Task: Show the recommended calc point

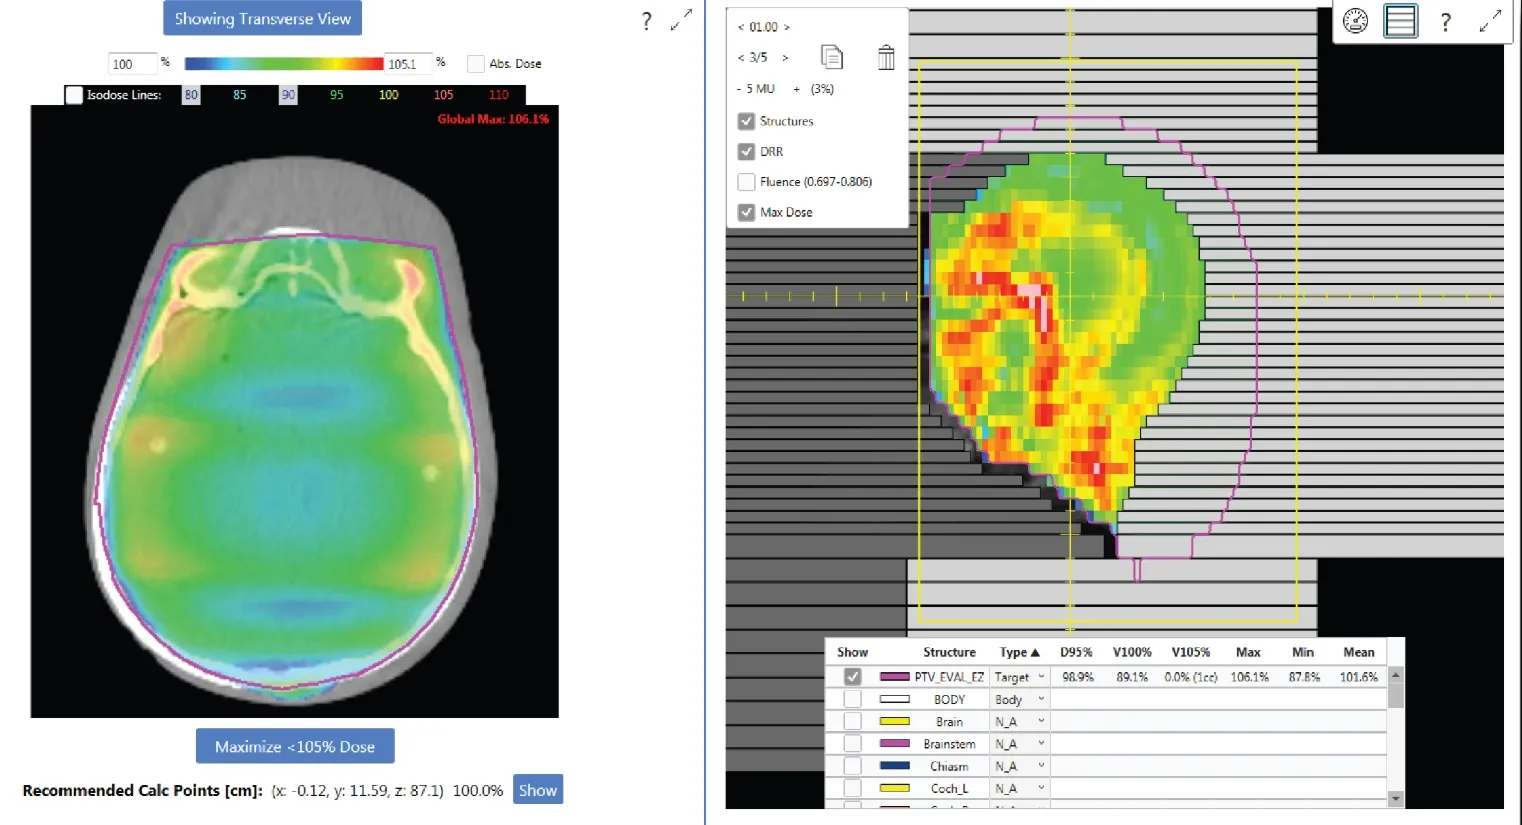Action: [537, 789]
